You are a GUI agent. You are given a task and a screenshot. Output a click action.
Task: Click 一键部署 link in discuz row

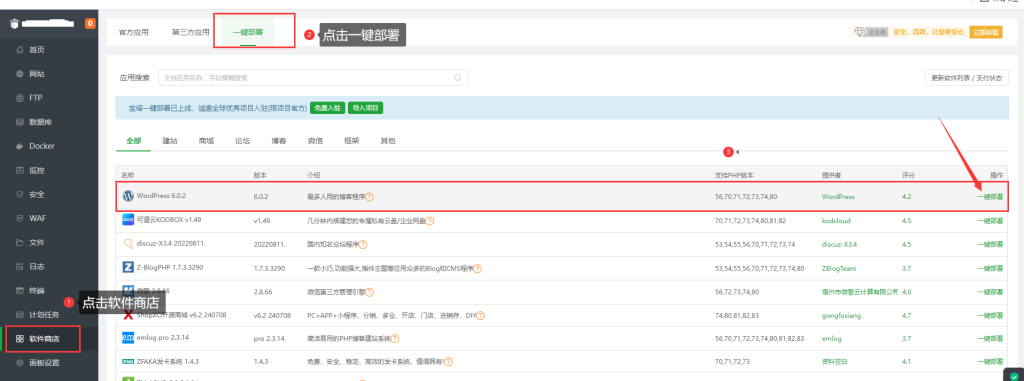[x=990, y=244]
